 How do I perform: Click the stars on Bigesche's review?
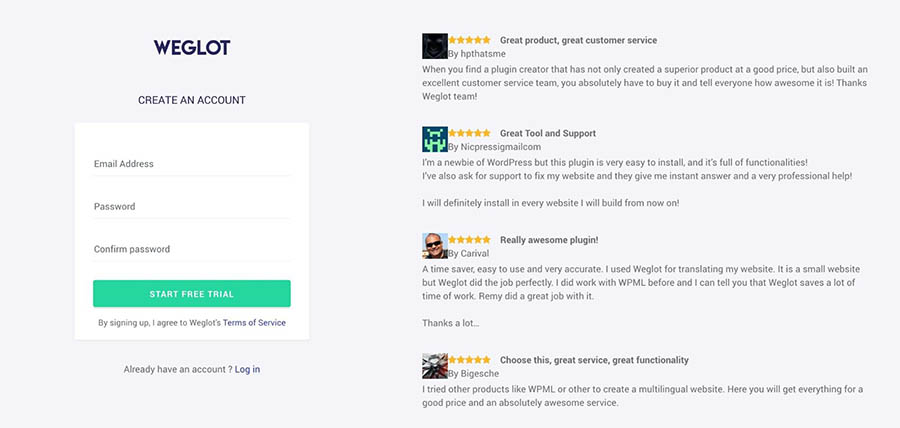[469, 359]
